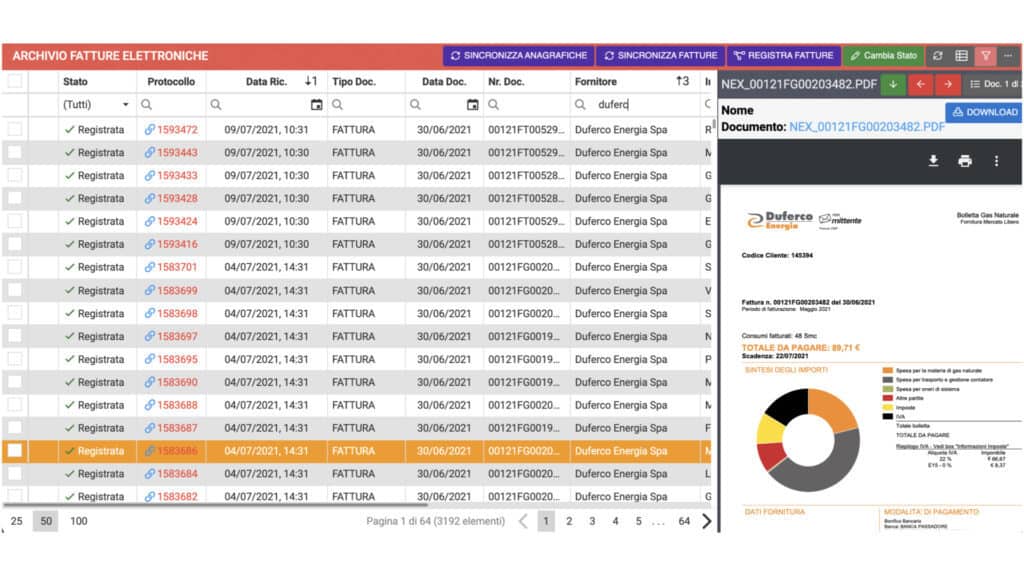The height and width of the screenshot is (576, 1024).
Task: Set page size to 100 rows
Action: pyautogui.click(x=78, y=521)
